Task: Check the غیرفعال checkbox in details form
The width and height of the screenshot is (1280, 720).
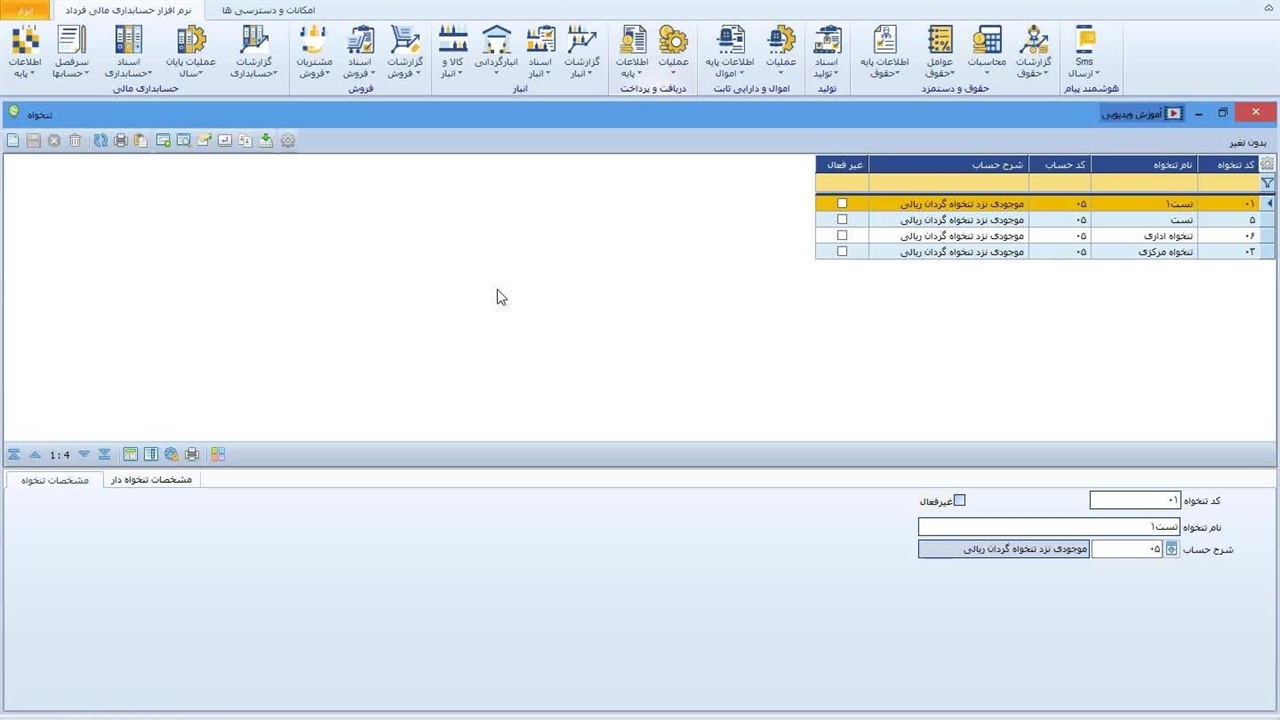Action: click(960, 501)
